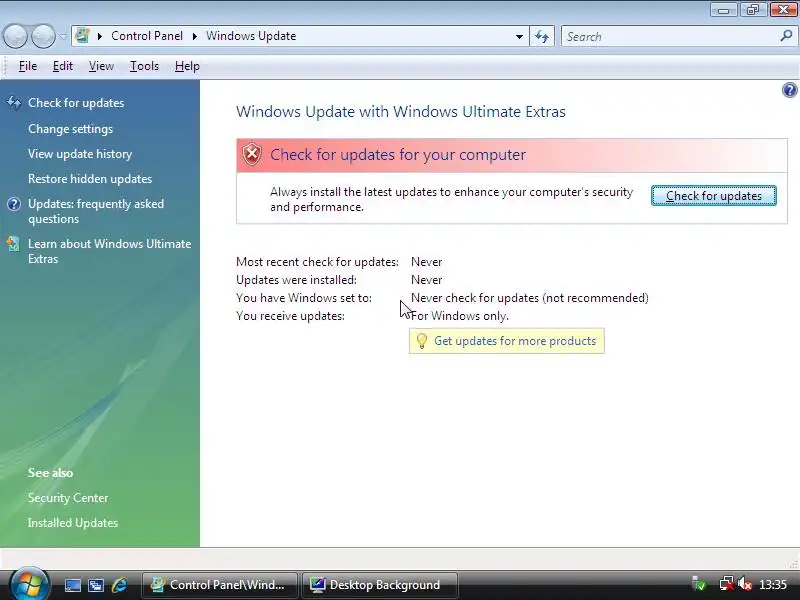Click the magnifier search icon
Image resolution: width=800 pixels, height=600 pixels.
tap(786, 36)
